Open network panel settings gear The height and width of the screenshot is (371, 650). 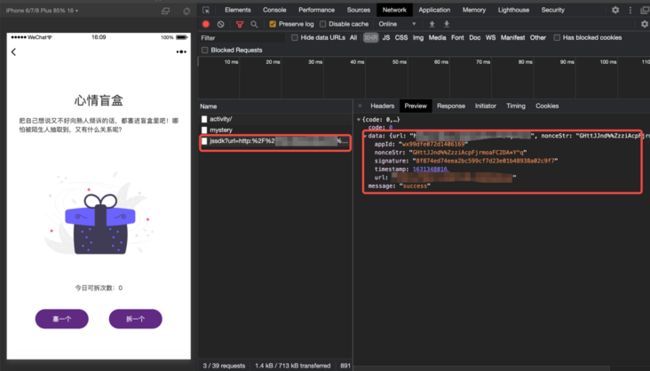645,24
